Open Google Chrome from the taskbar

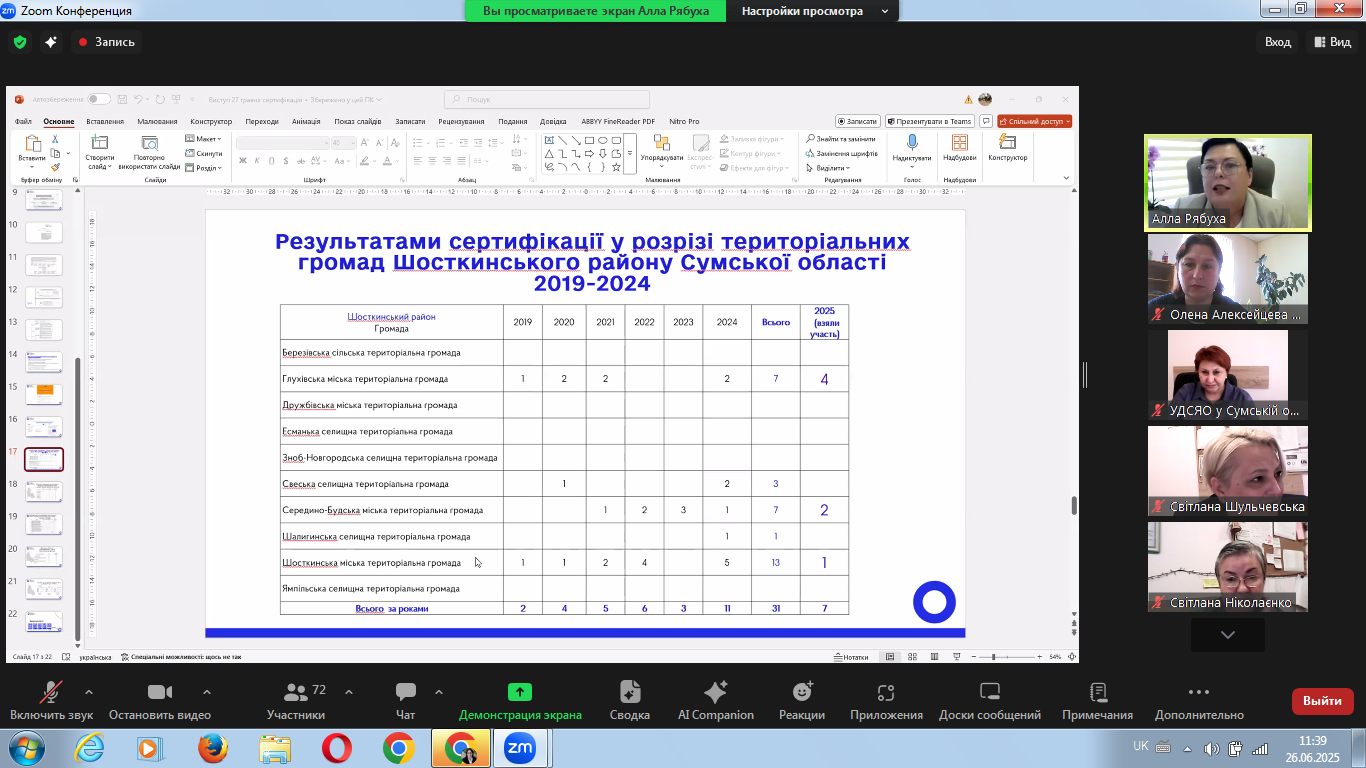(398, 748)
